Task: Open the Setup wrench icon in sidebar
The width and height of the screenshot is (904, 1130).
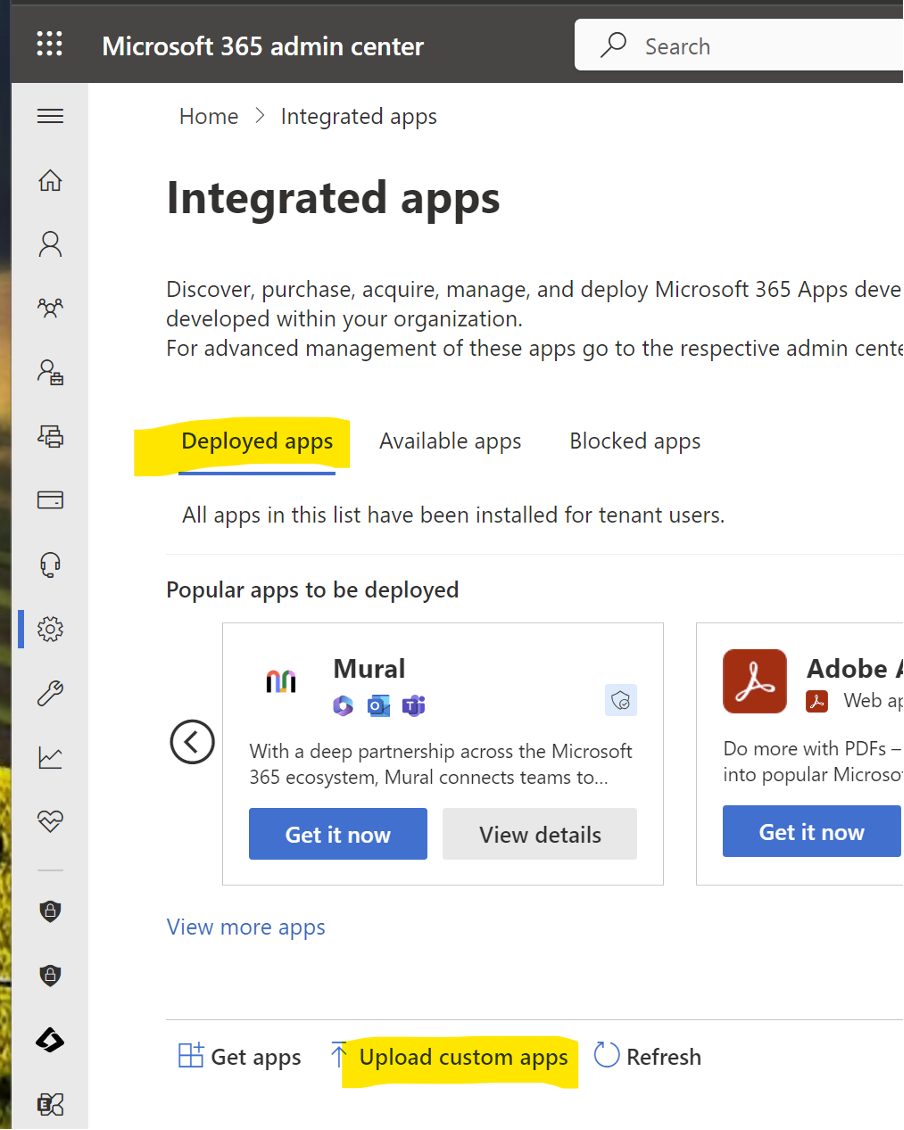Action: pos(50,693)
